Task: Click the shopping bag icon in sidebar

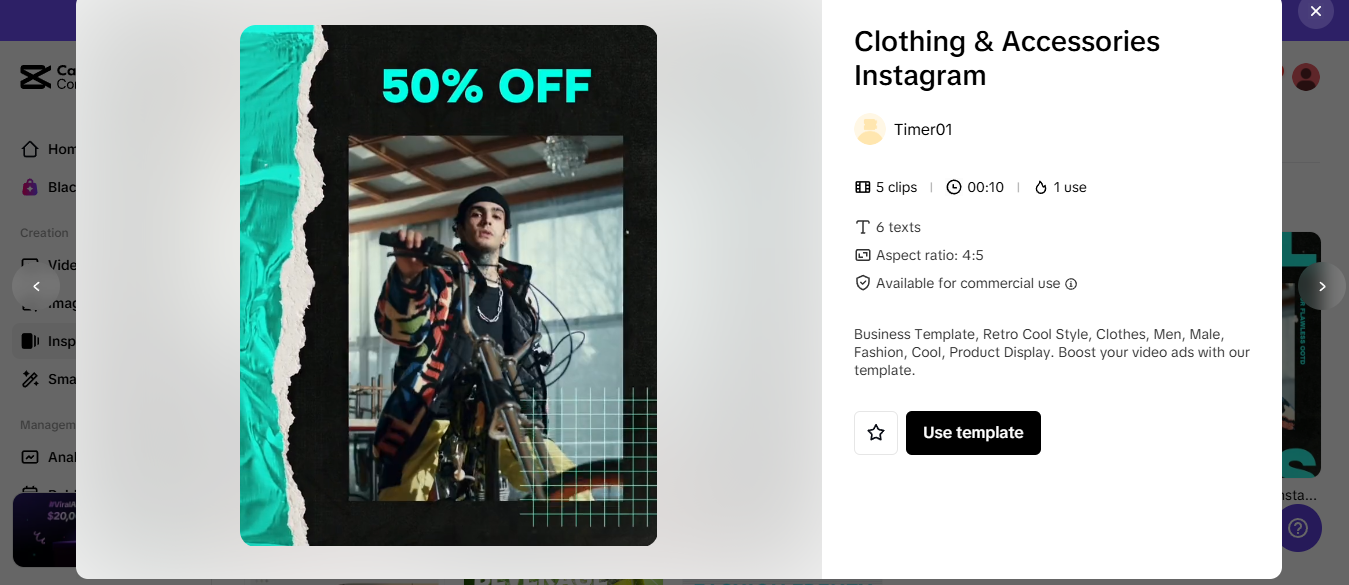Action: pos(30,187)
